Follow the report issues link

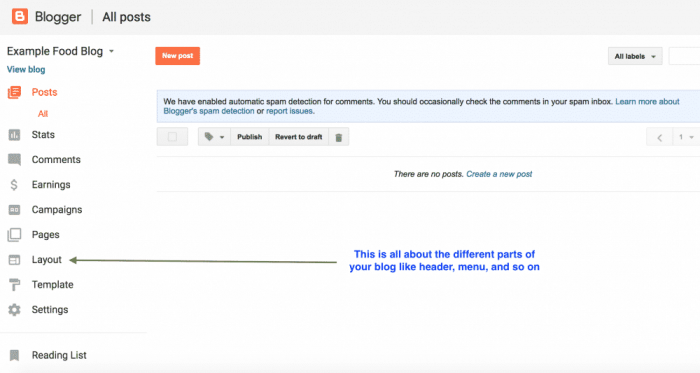(289, 111)
